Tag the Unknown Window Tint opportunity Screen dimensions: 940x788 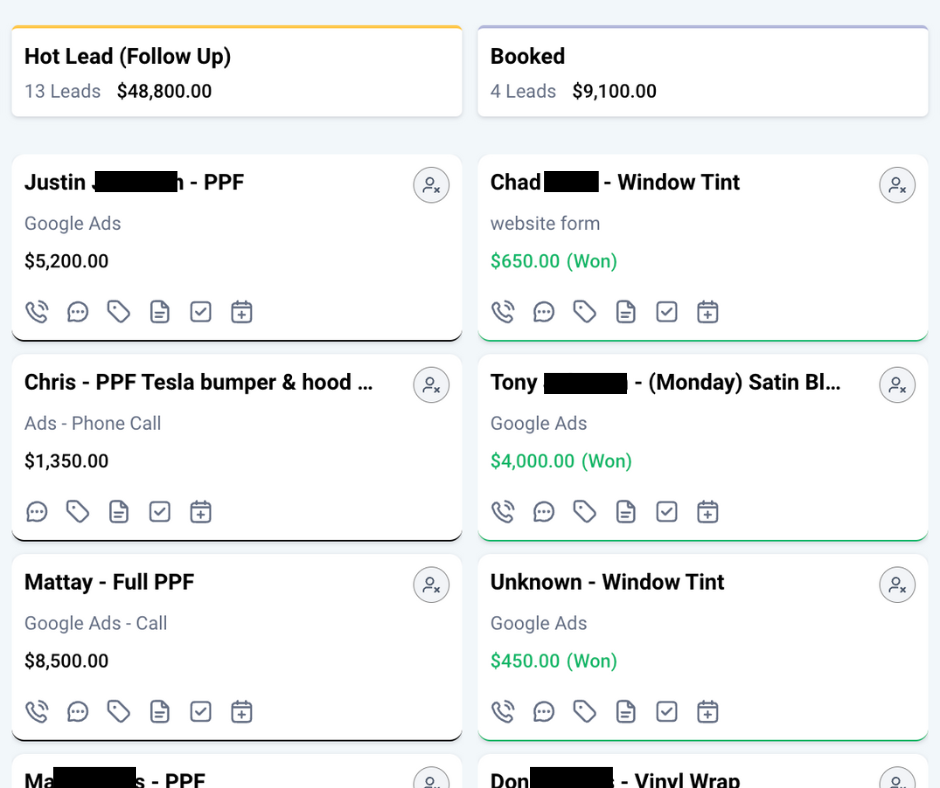584,711
